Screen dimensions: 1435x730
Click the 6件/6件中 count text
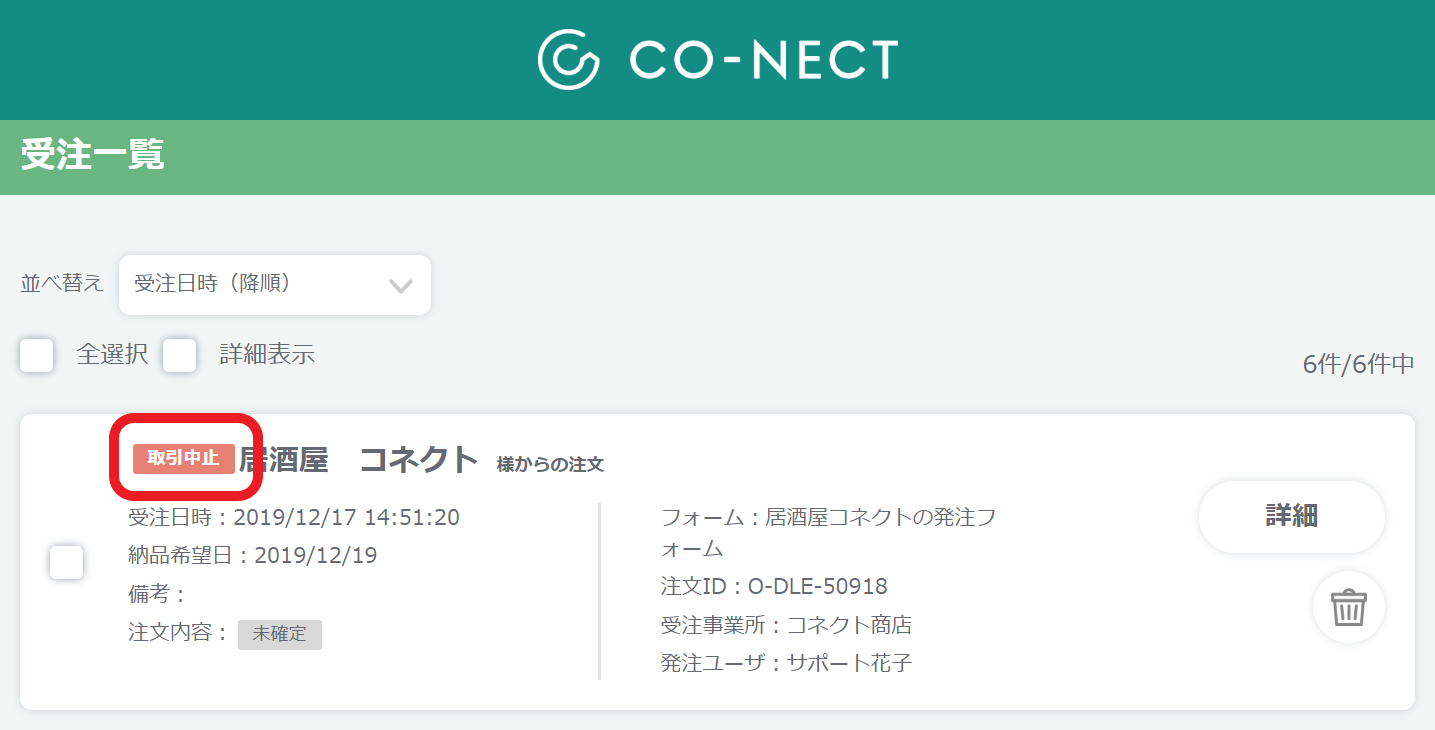click(1358, 365)
